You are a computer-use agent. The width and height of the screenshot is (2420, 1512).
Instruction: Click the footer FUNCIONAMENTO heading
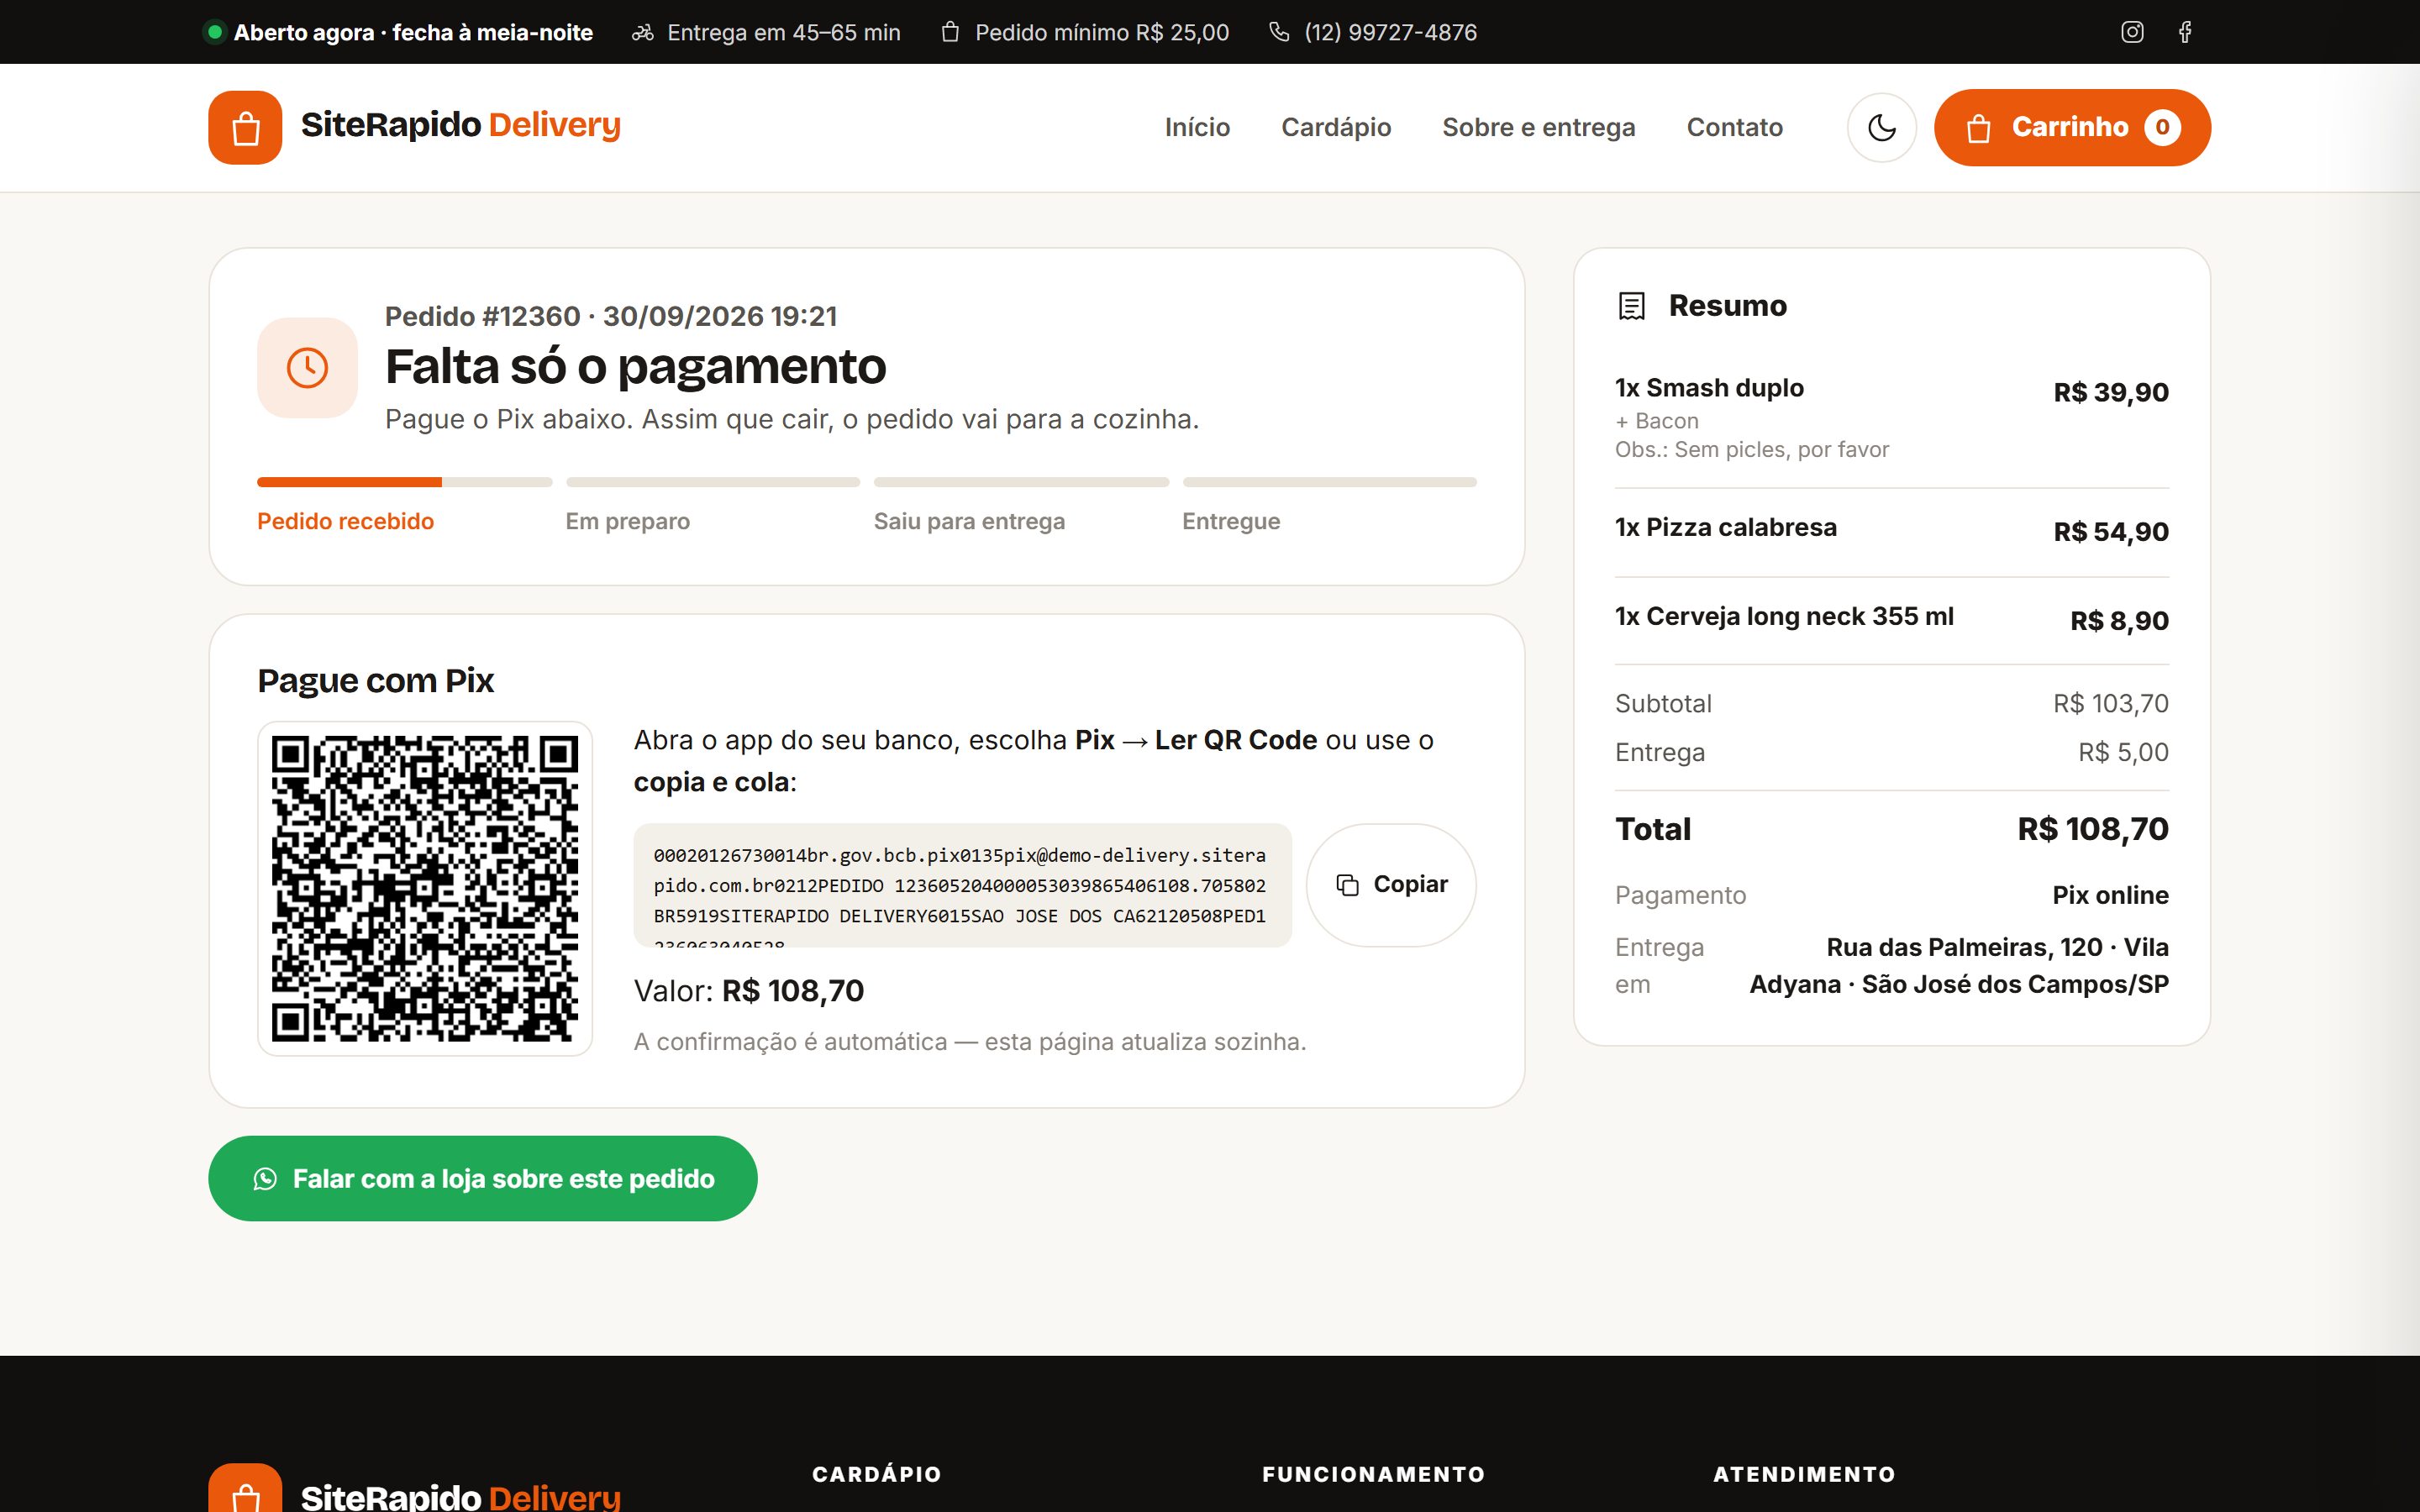[x=1374, y=1474]
